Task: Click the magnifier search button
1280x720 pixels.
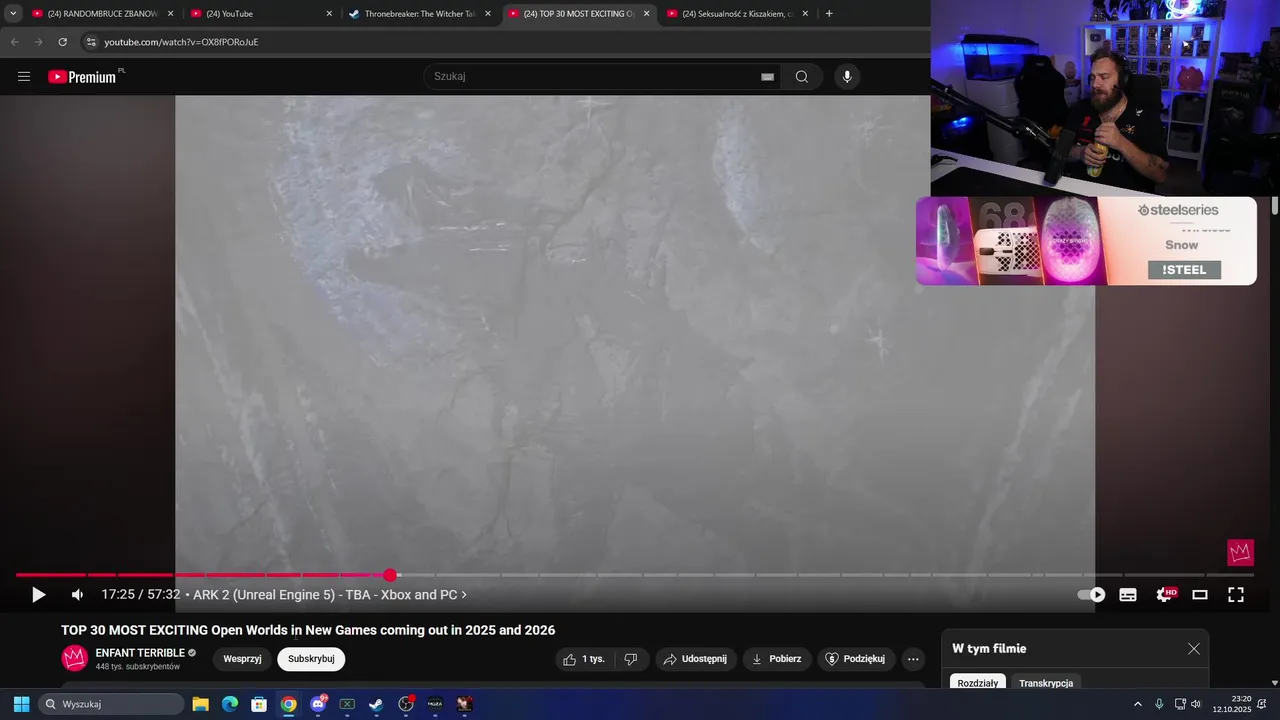Action: [802, 77]
